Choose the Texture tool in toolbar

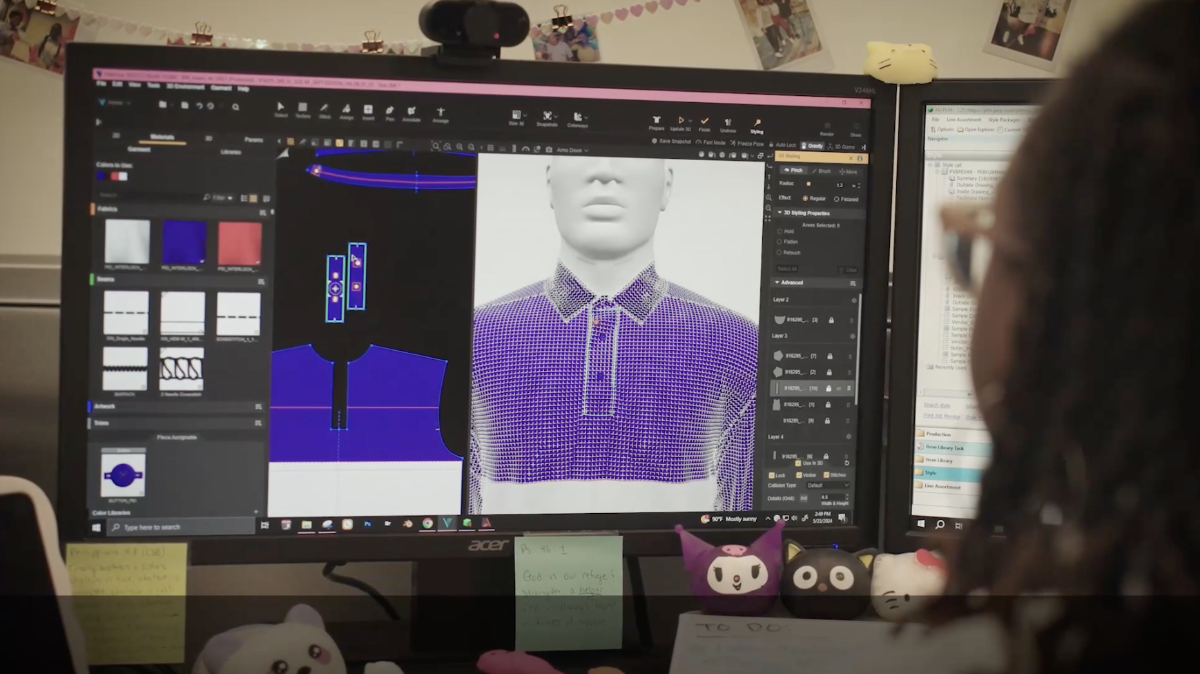point(302,110)
